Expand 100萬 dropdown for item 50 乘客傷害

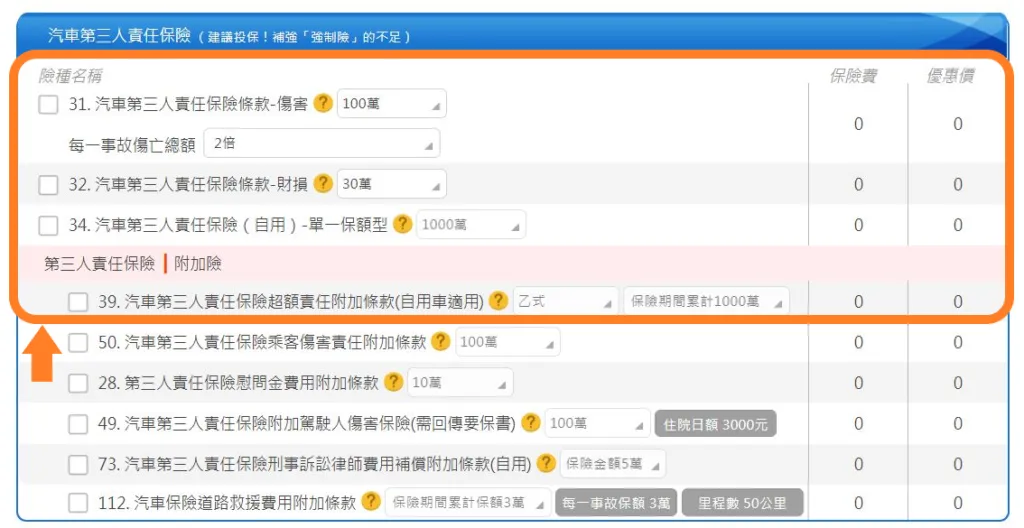click(x=507, y=341)
